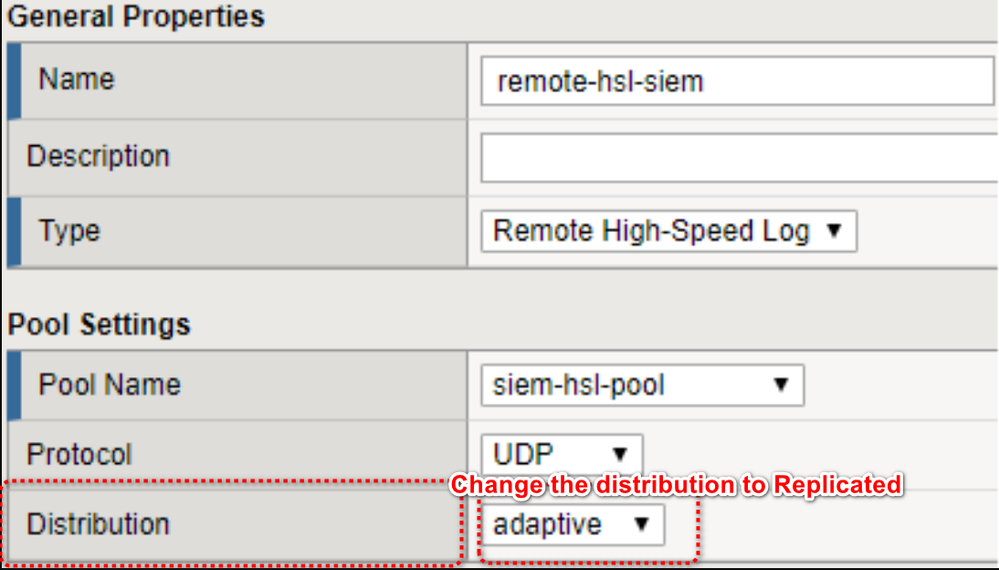
Task: Click the Pool Name row label
Action: pos(110,385)
